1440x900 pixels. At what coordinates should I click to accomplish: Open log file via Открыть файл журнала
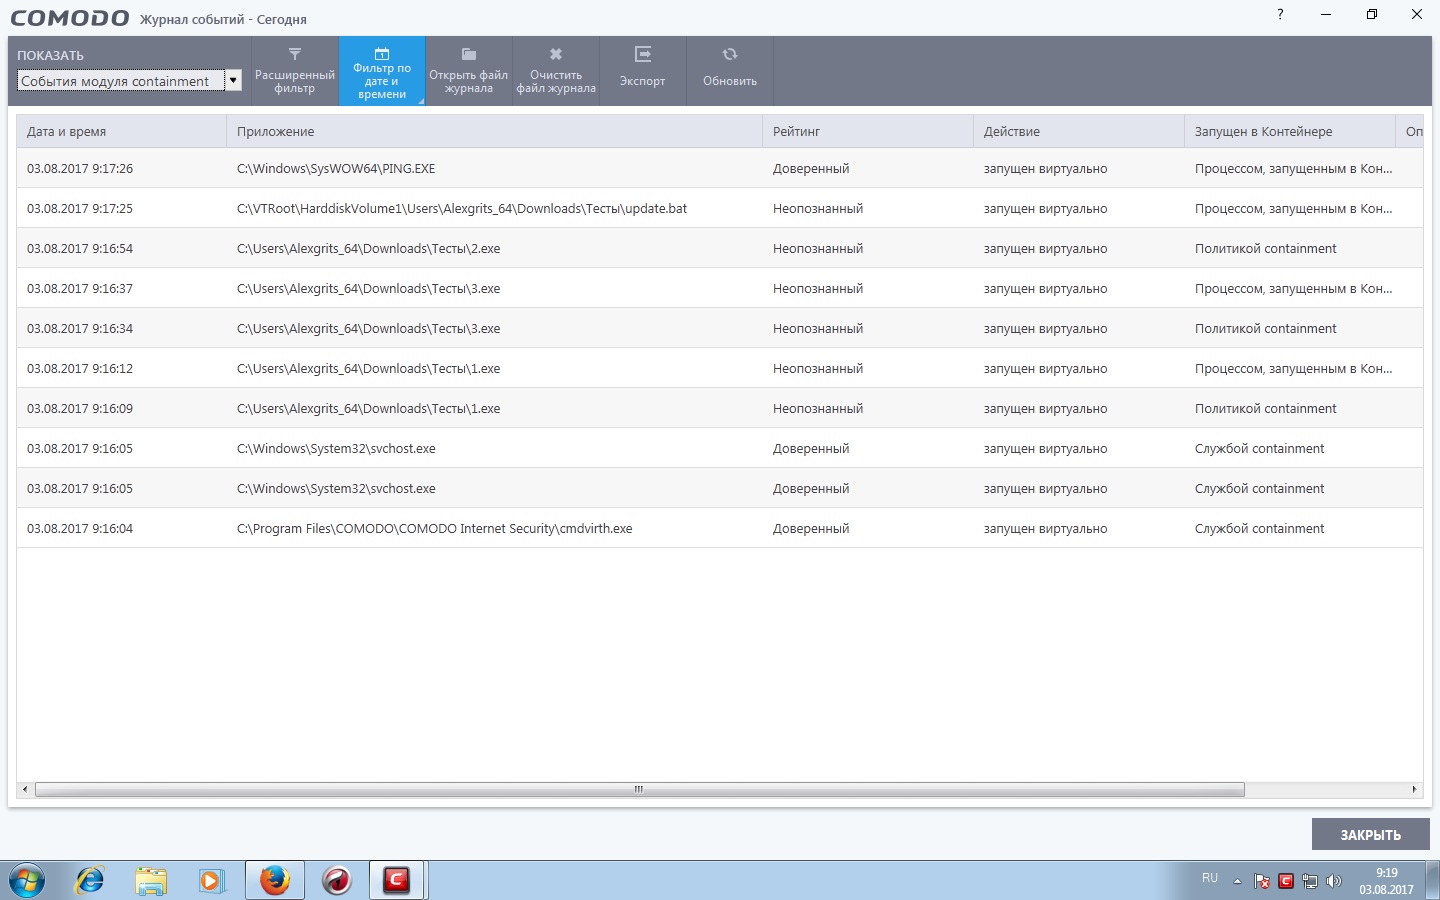pyautogui.click(x=468, y=71)
